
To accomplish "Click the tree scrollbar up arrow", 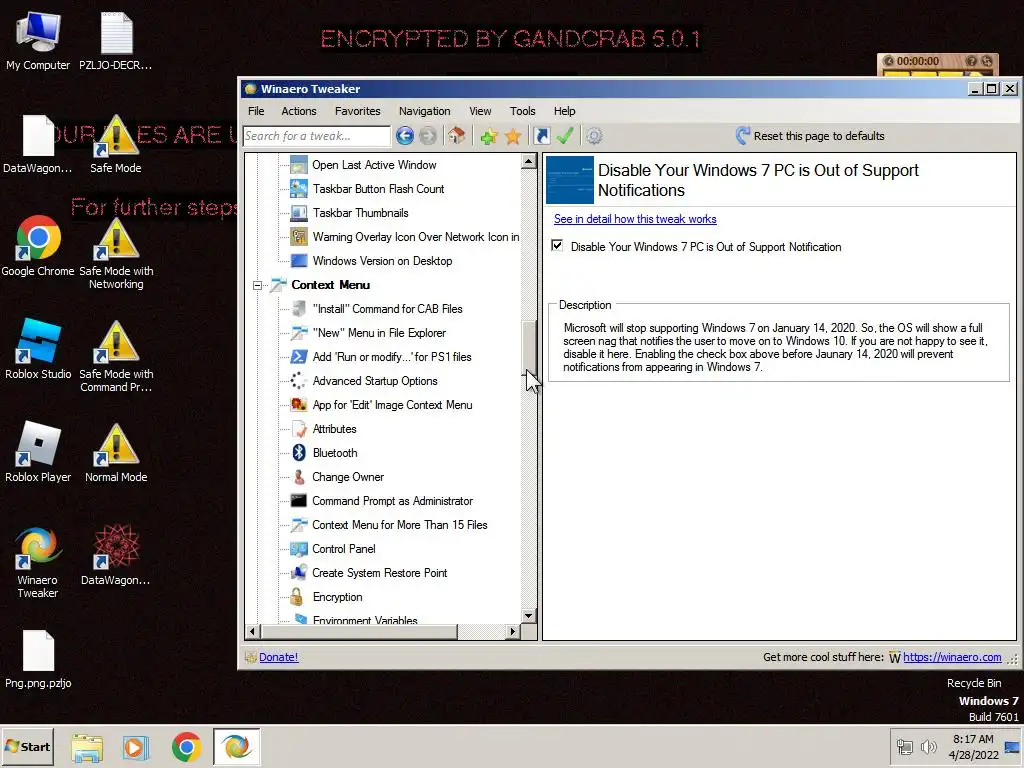I will [528, 161].
